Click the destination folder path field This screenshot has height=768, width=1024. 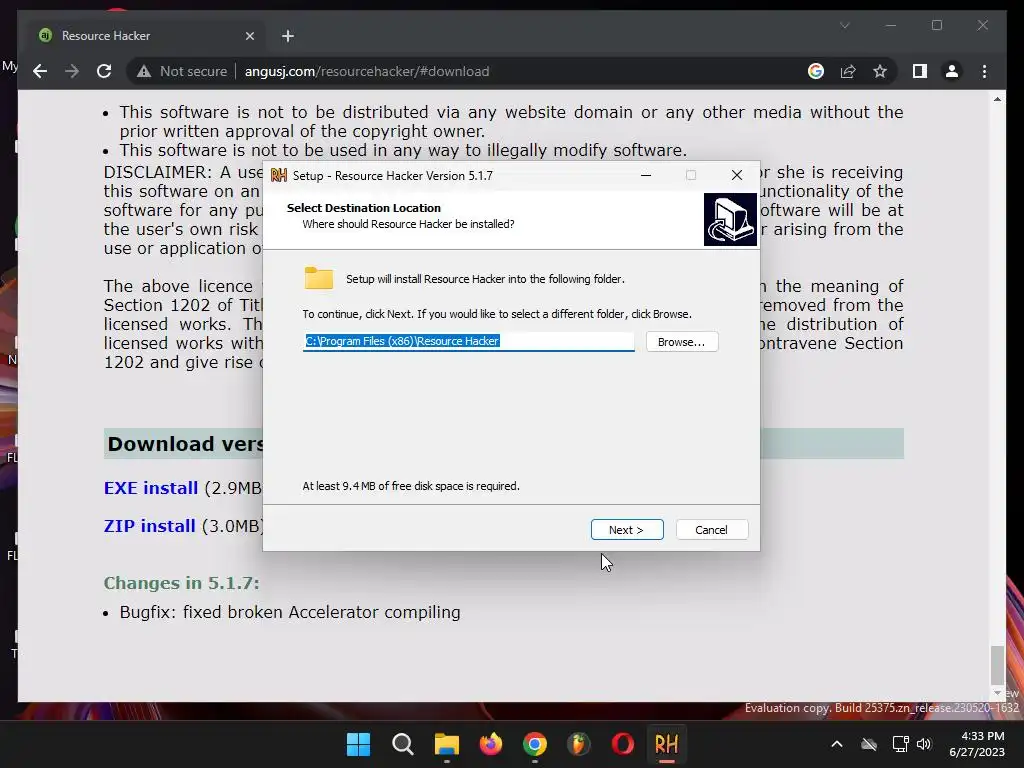tap(468, 341)
